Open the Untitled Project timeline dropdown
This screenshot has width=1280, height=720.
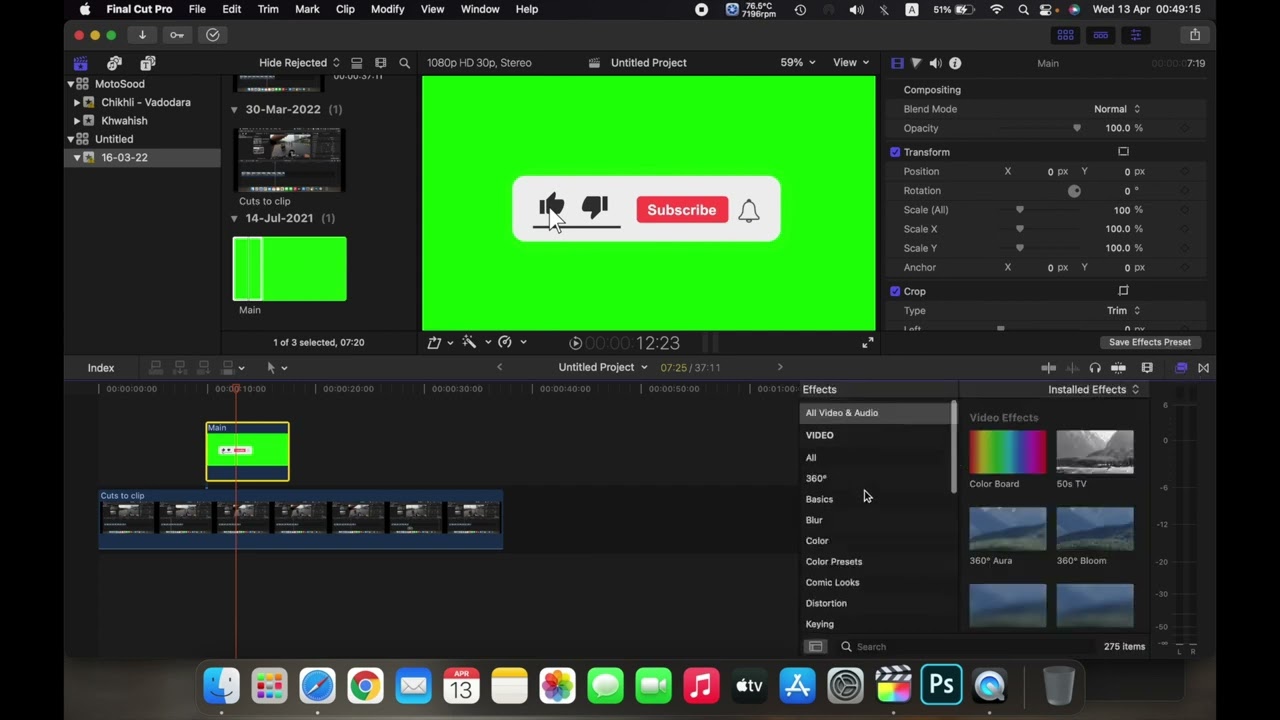tap(602, 367)
